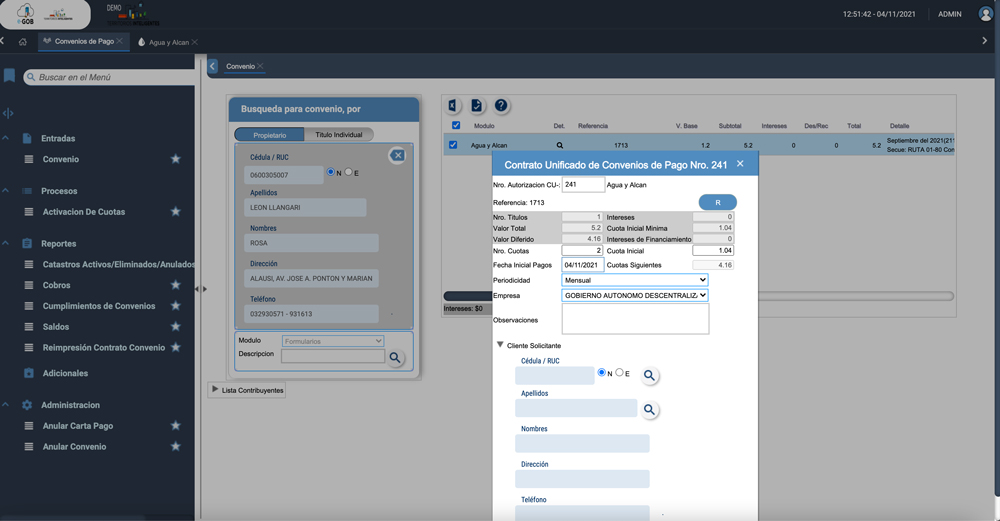Click the Excel export icon

(454, 106)
